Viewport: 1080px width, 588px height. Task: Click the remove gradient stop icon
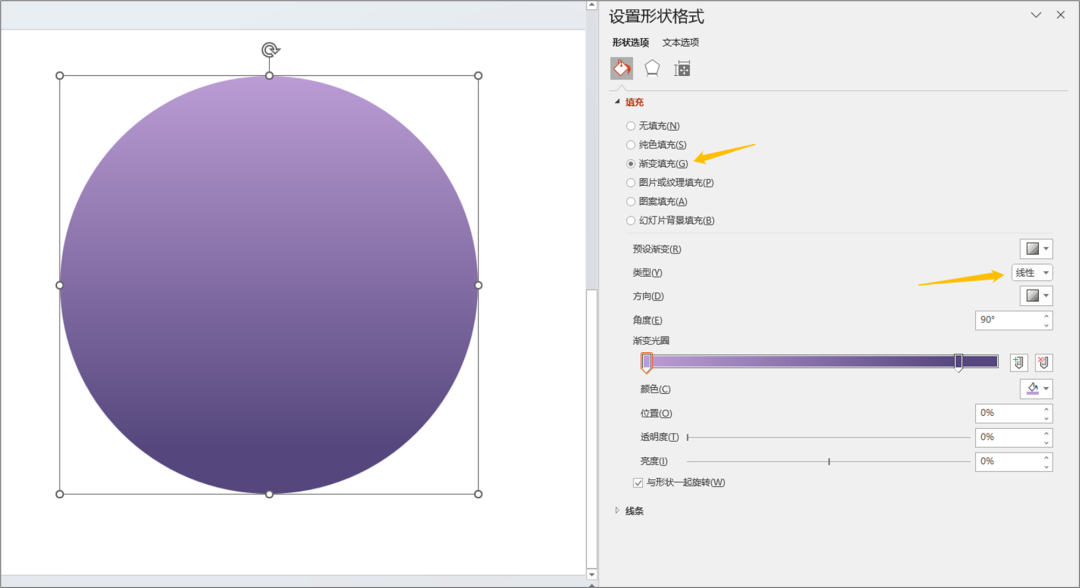tap(1043, 362)
